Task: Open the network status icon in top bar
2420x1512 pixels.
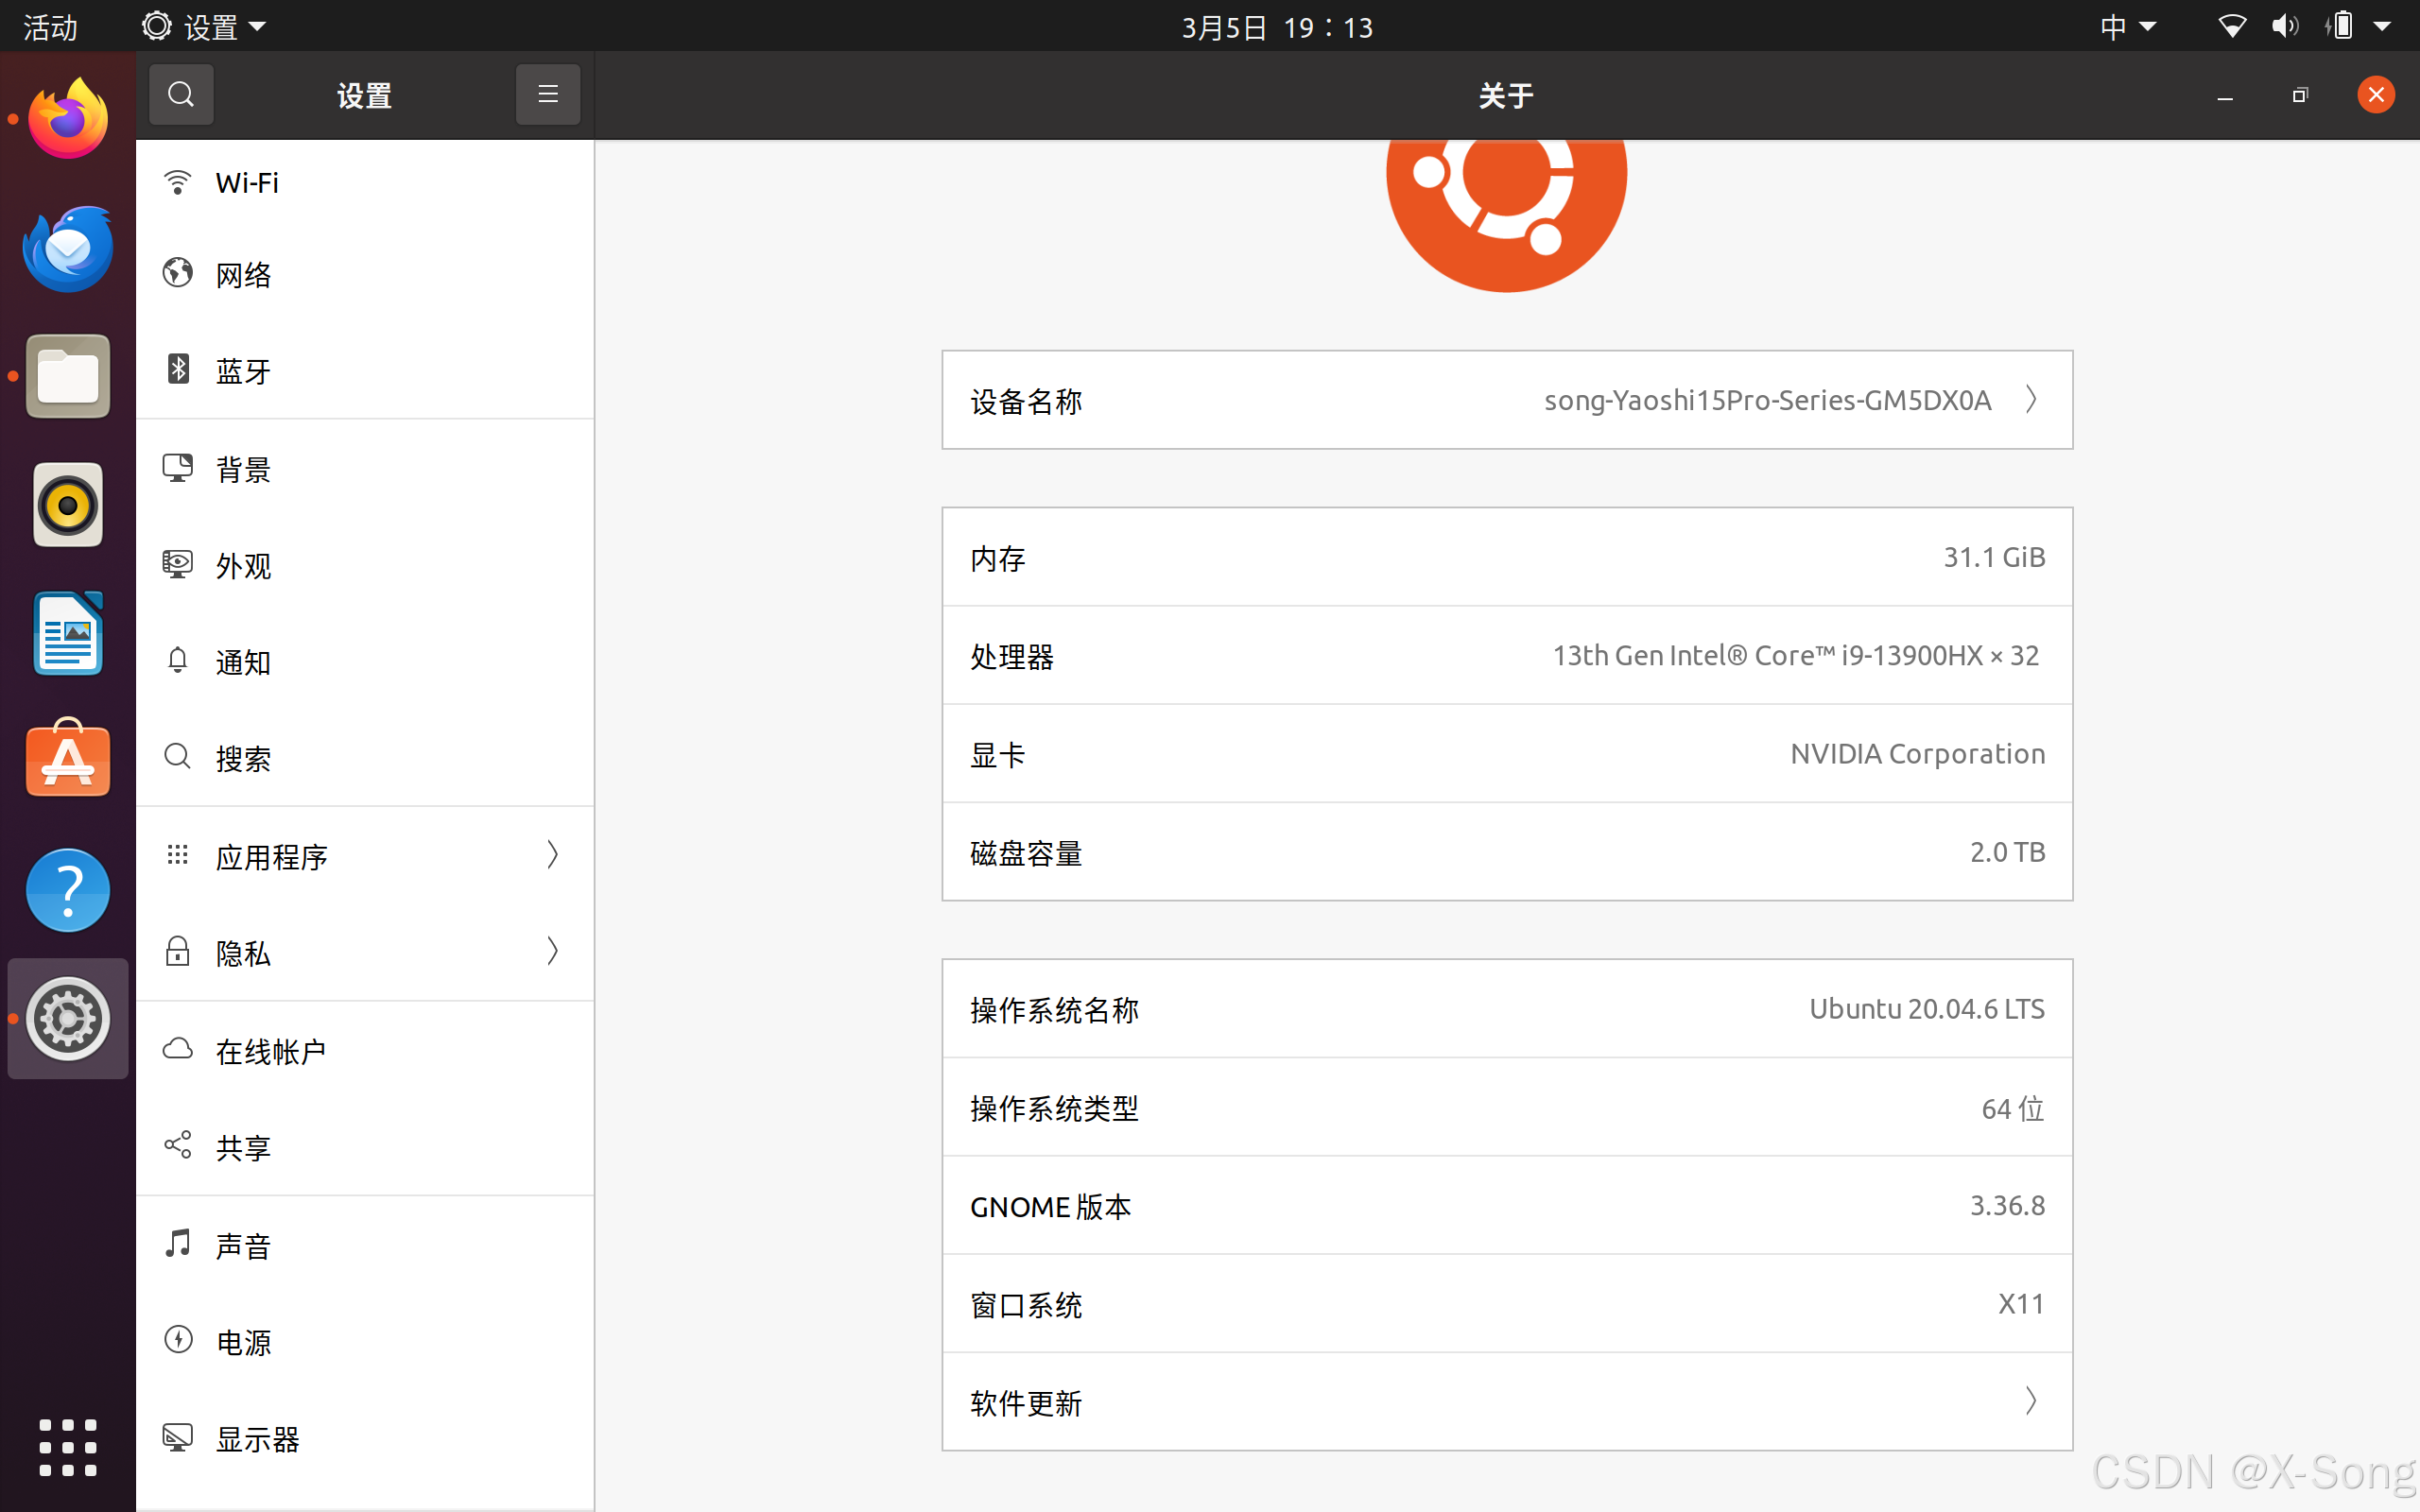Action: point(2231,26)
